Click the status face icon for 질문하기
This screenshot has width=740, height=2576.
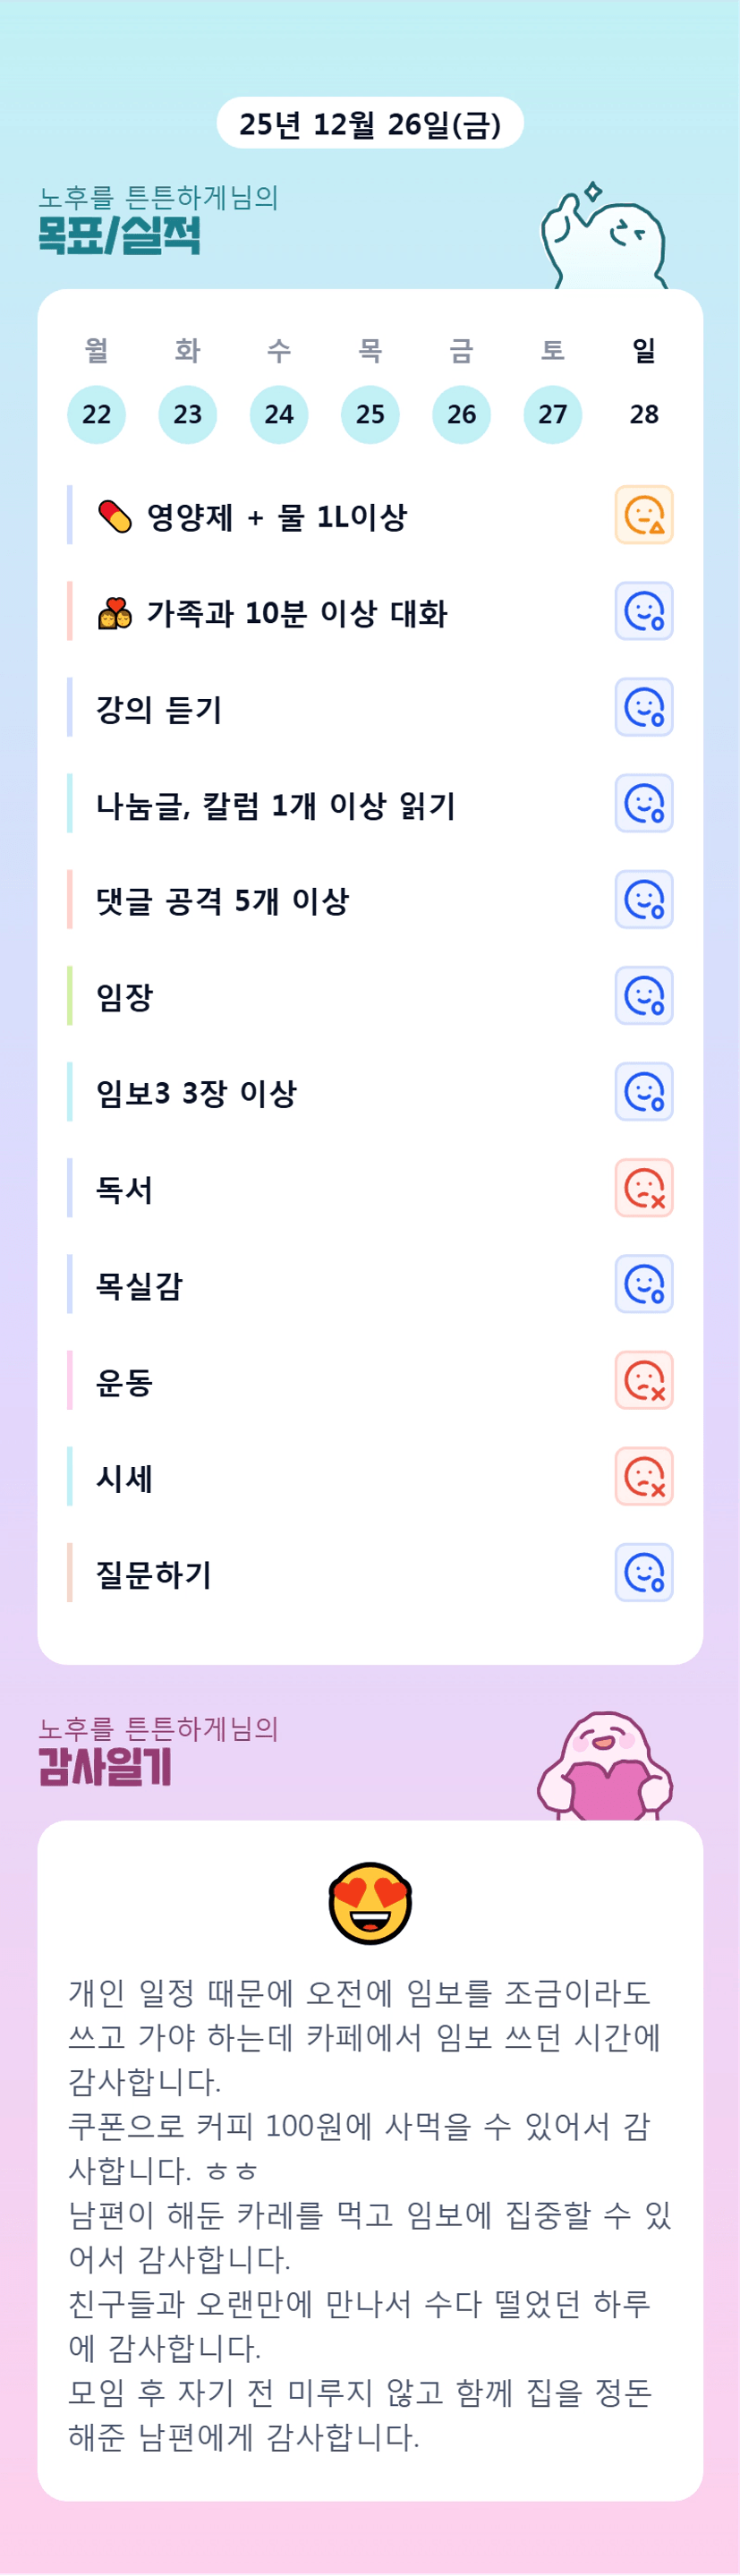(x=643, y=1572)
